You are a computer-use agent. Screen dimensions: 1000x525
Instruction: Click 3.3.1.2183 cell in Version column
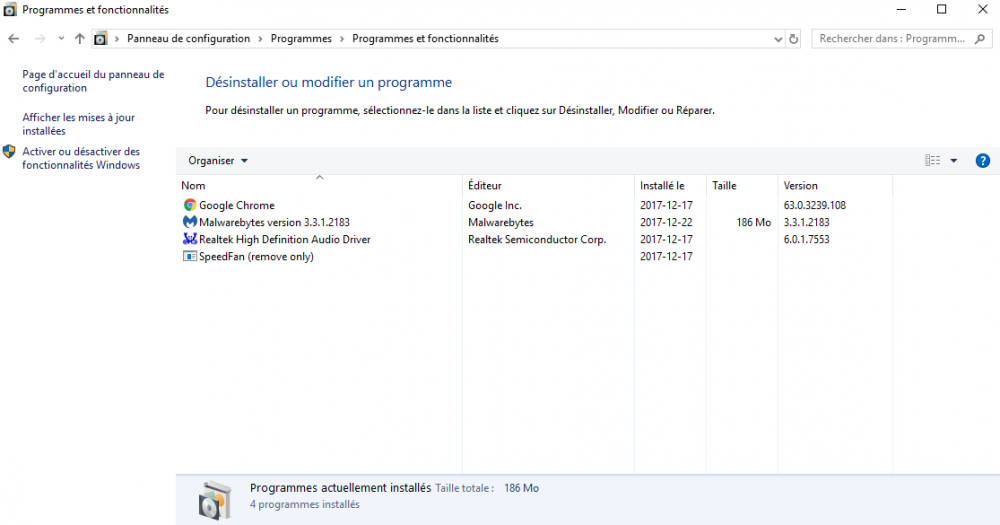[807, 223]
